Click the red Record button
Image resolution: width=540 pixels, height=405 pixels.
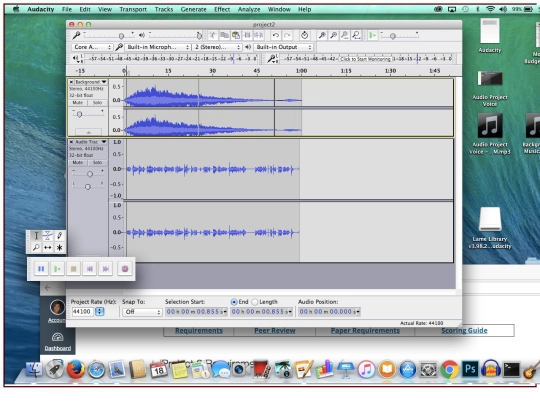(x=125, y=269)
